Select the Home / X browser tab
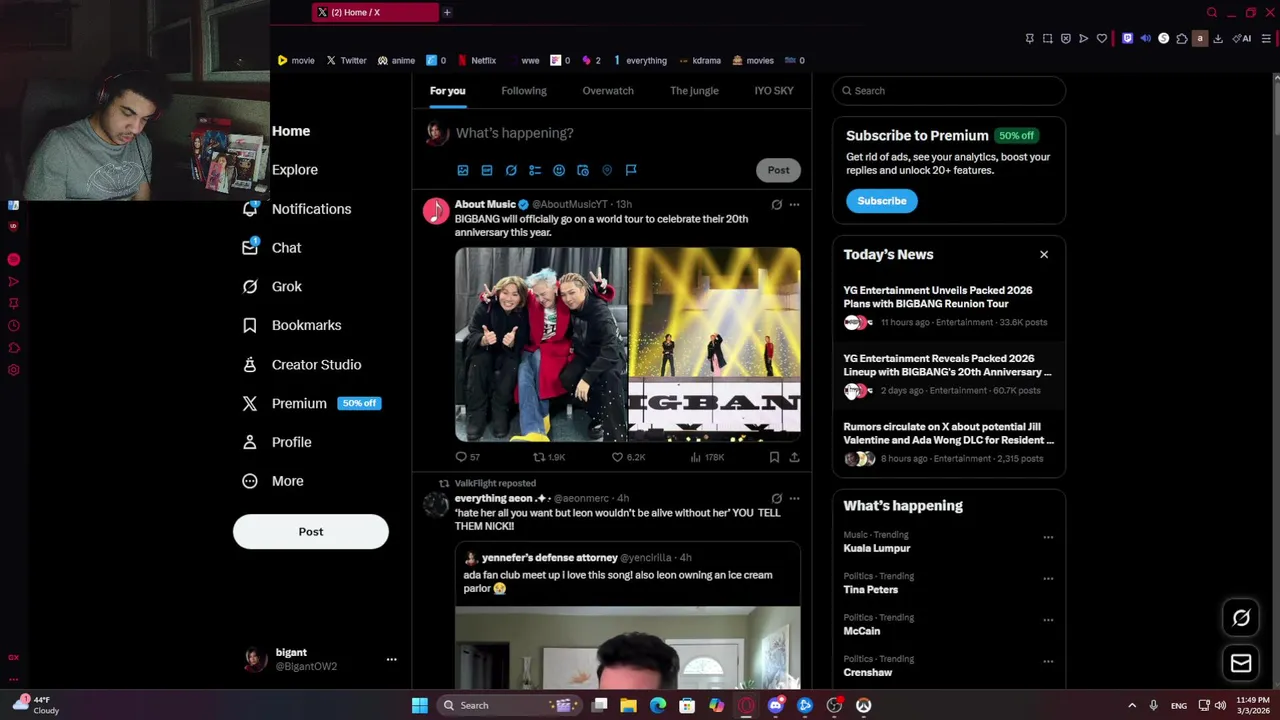 [x=374, y=12]
